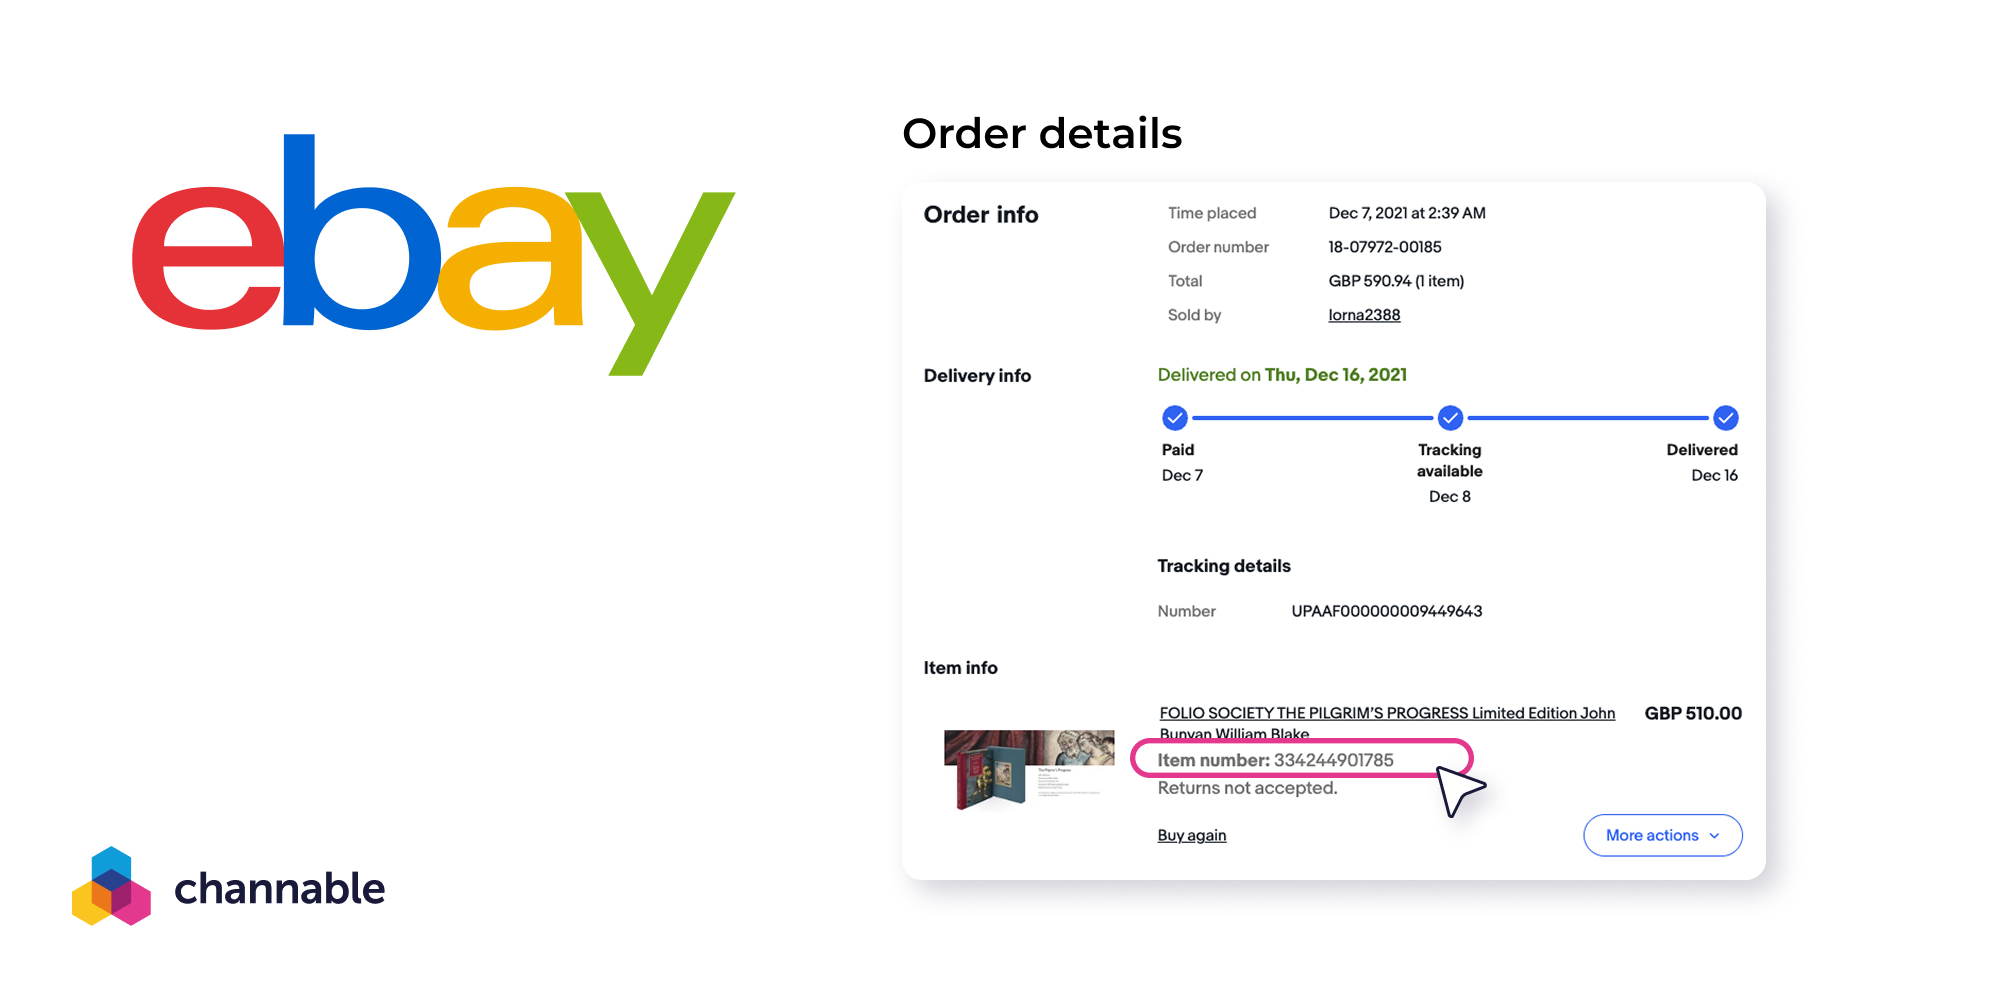The width and height of the screenshot is (2000, 1000).
Task: Click the Paid step checkmark circle
Action: coord(1175,417)
